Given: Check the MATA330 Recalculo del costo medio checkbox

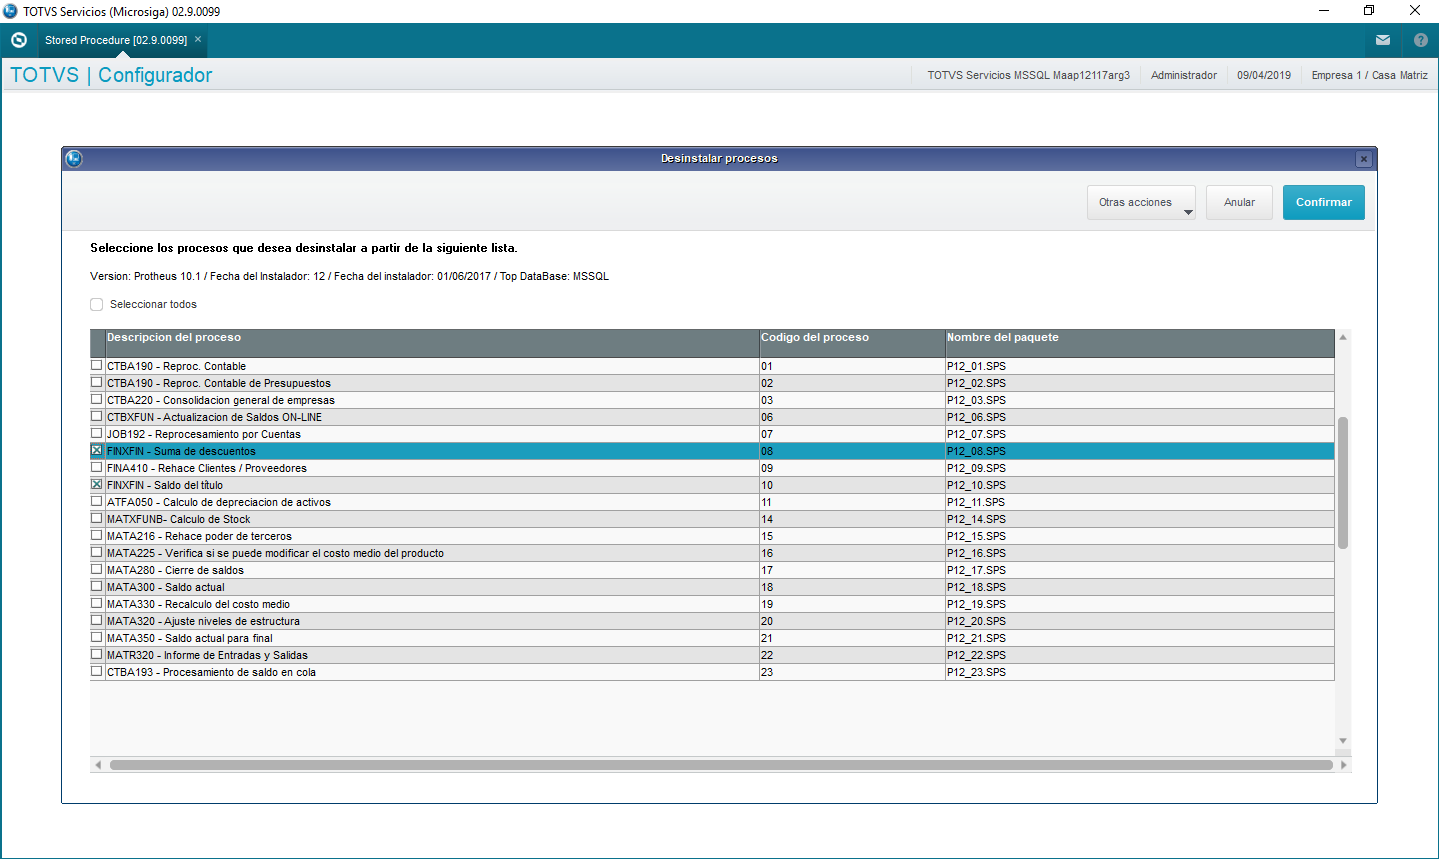Looking at the screenshot, I should click(97, 604).
